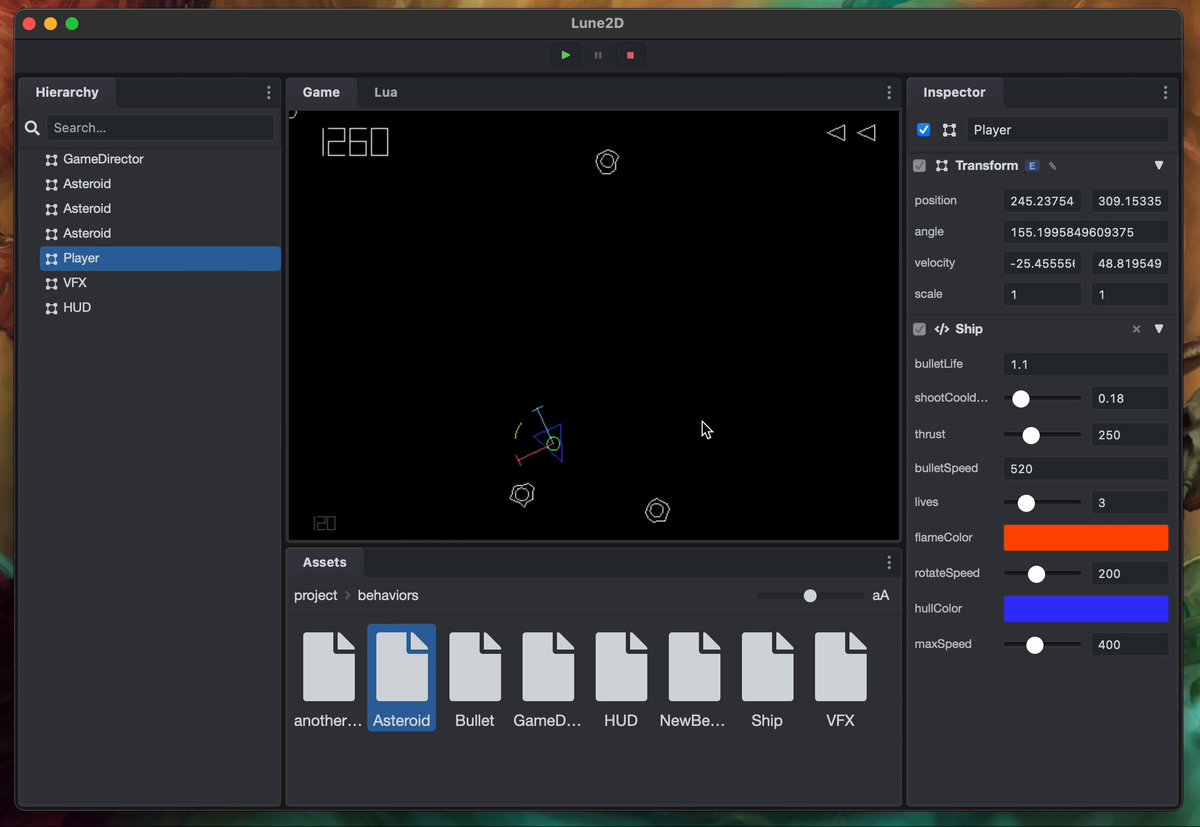Disable the Ship component checkbox
Screen dimensions: 1200x827
919,329
